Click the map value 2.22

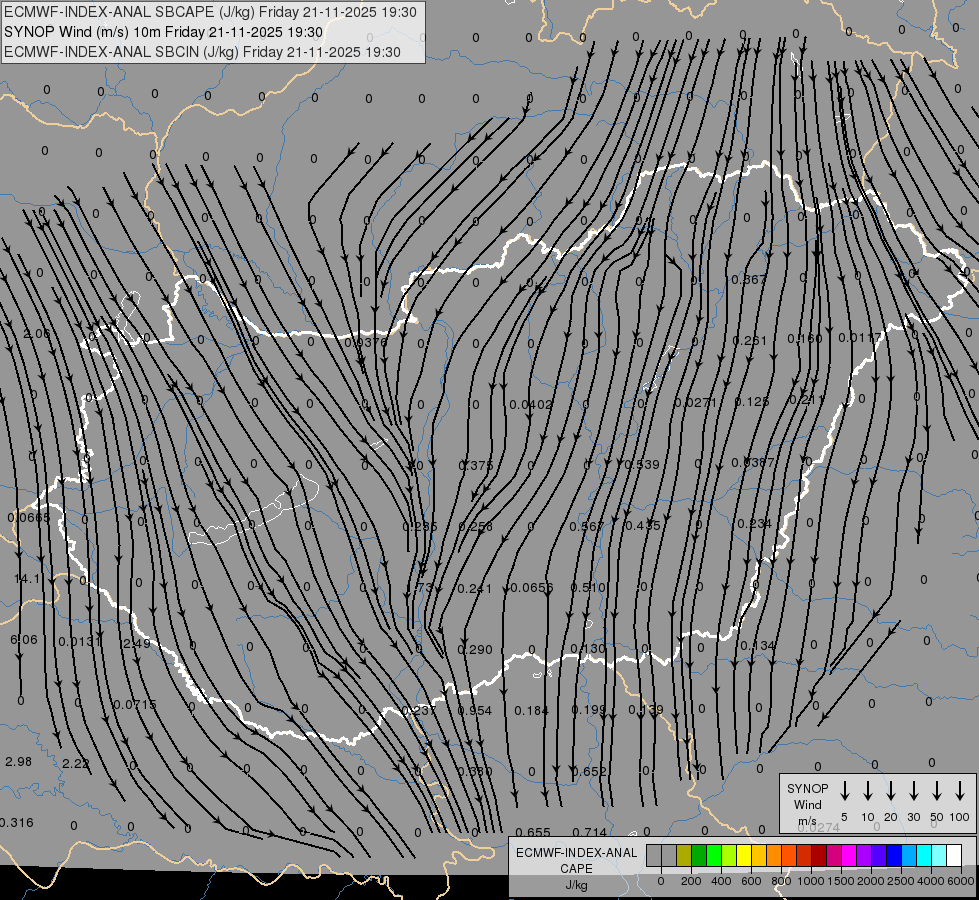pyautogui.click(x=76, y=763)
